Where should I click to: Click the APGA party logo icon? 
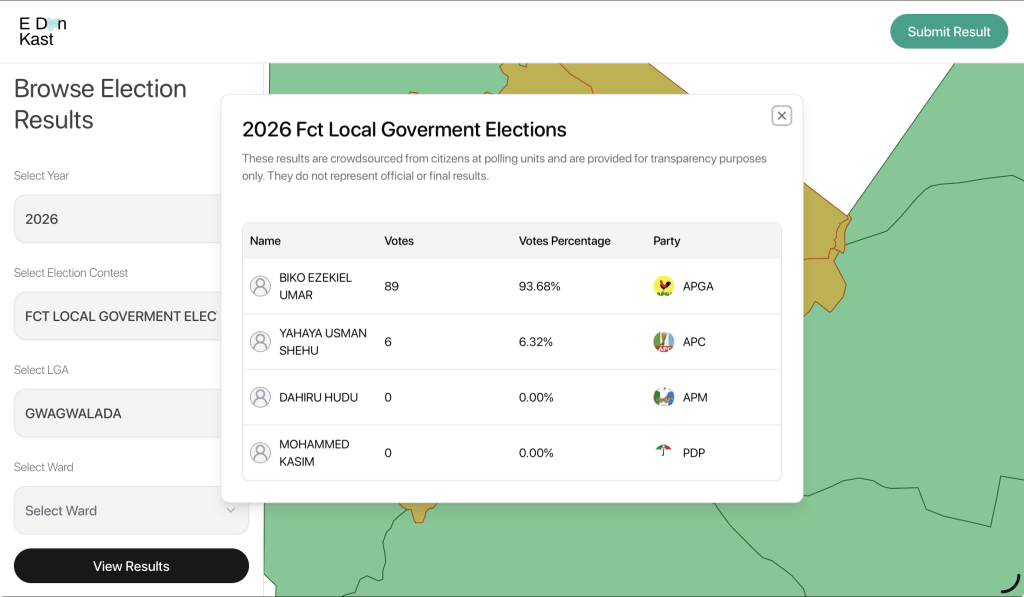pyautogui.click(x=663, y=286)
